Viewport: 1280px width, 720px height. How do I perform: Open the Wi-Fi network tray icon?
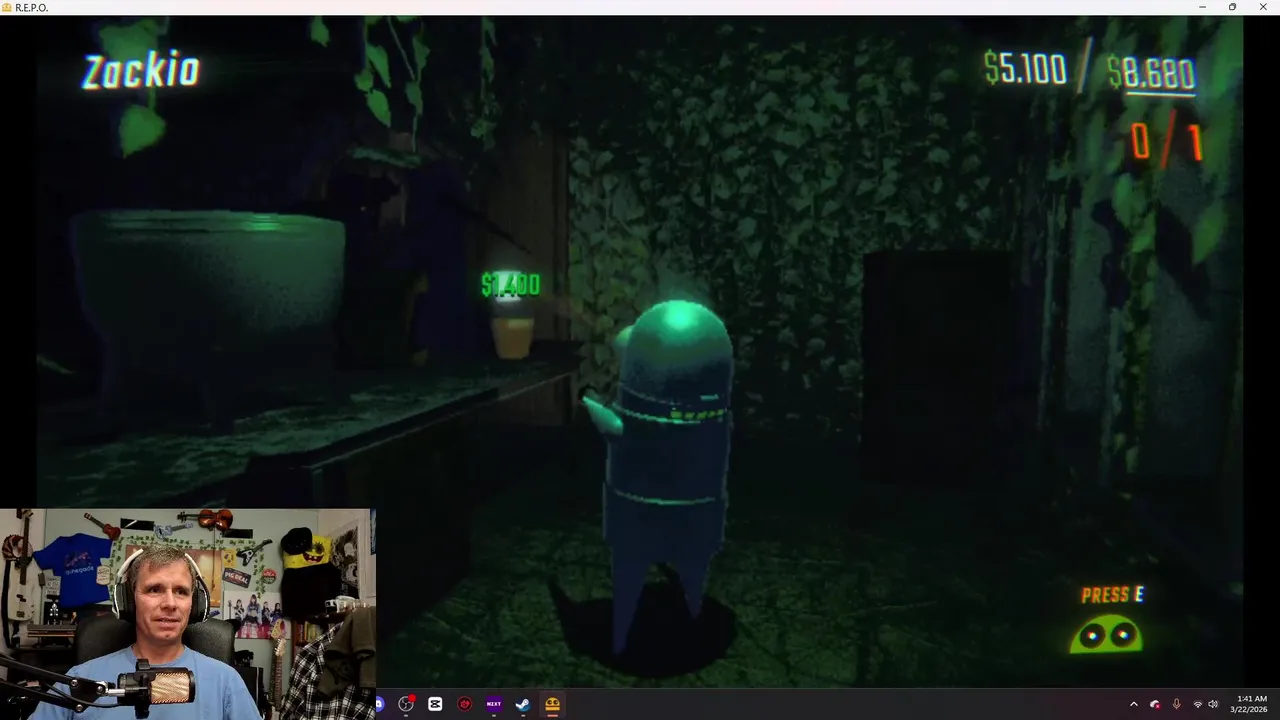[x=1197, y=704]
